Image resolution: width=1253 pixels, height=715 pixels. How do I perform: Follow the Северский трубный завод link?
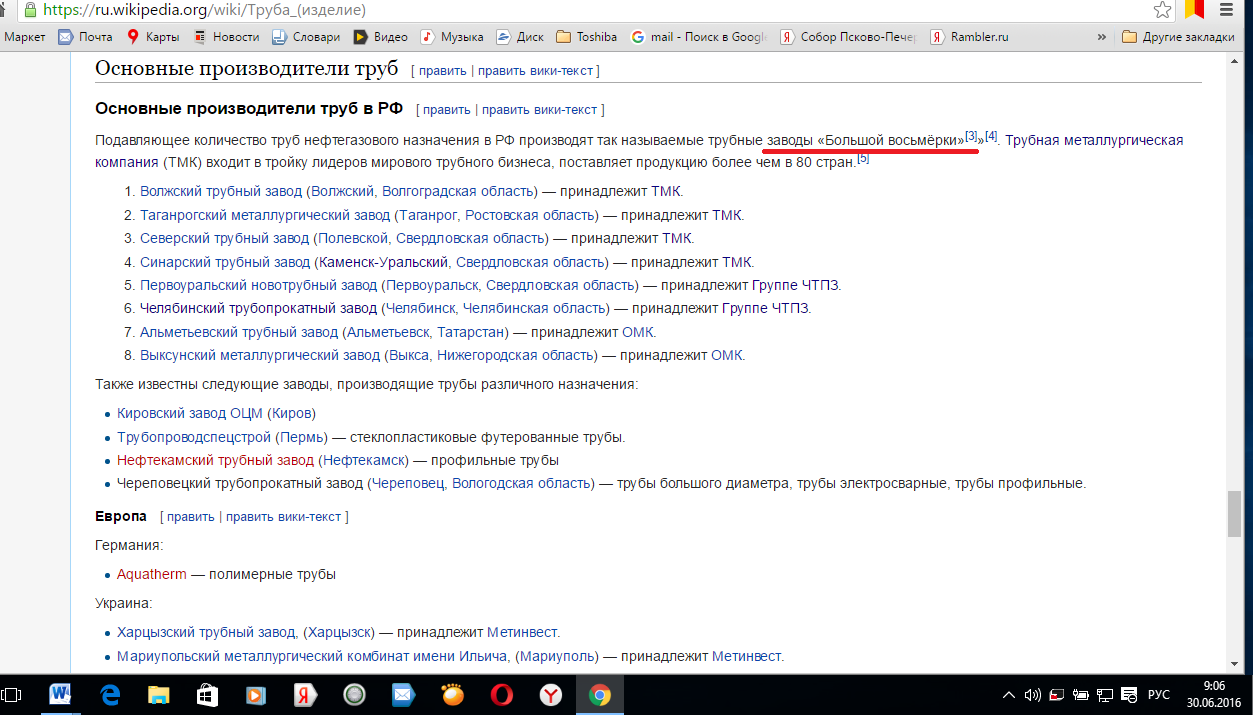click(x=225, y=238)
